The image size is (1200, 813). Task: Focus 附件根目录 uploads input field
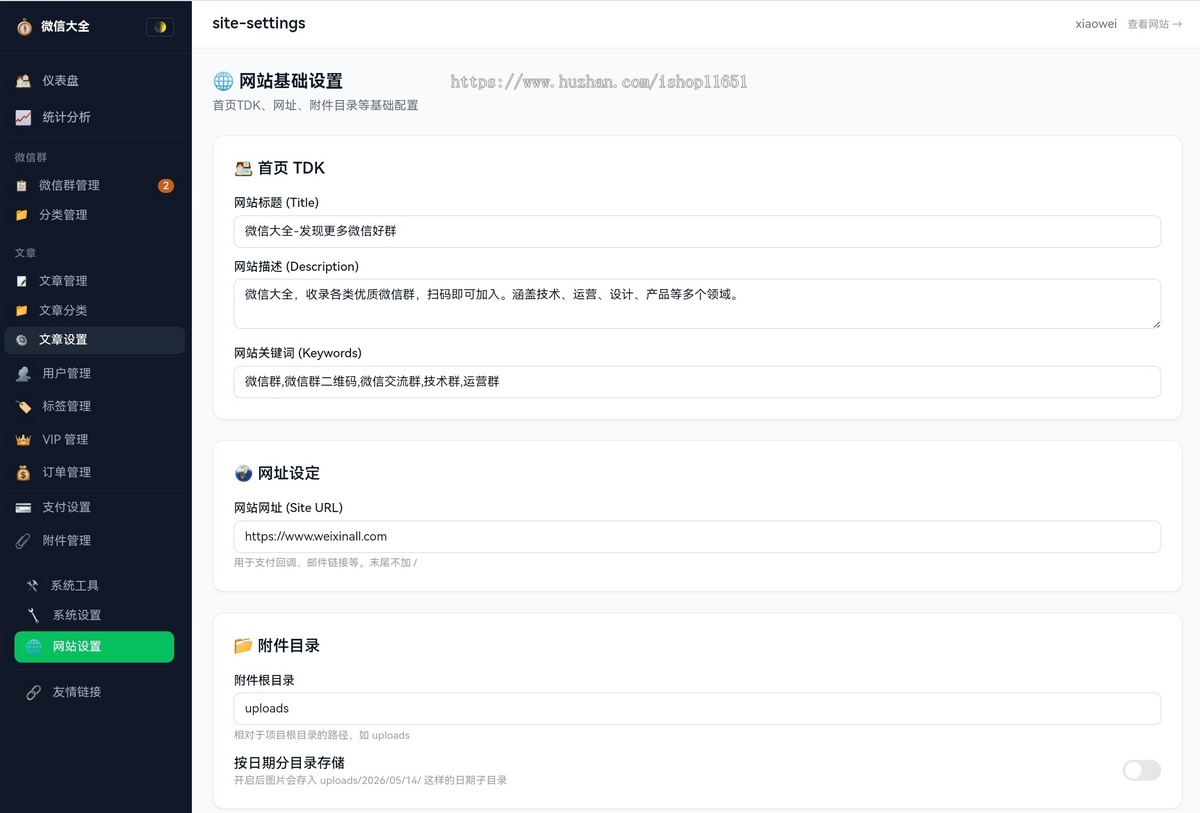pyautogui.click(x=697, y=708)
